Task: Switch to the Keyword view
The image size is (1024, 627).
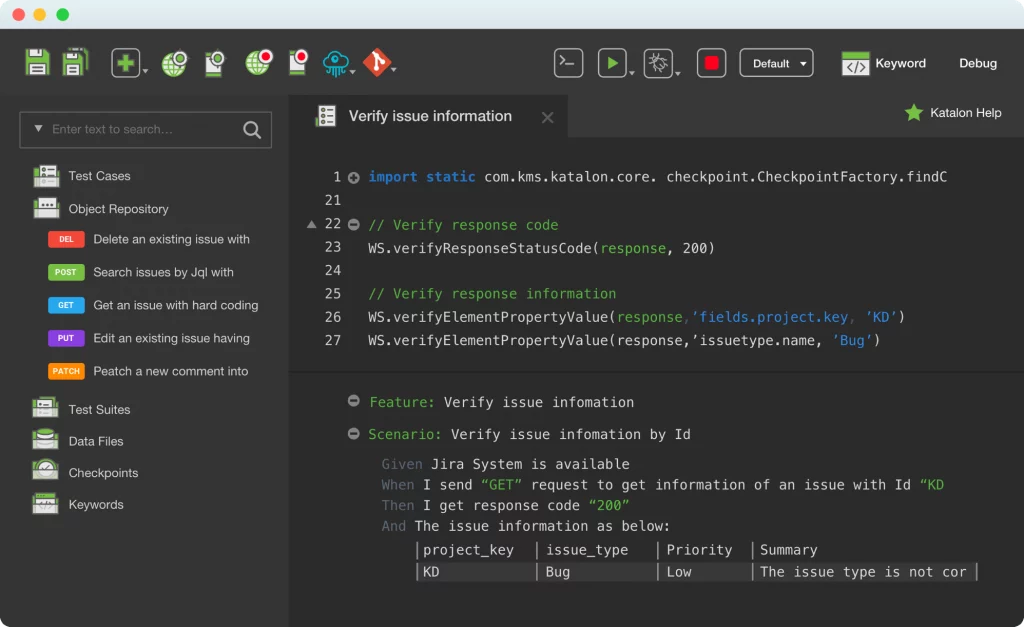Action: point(884,63)
